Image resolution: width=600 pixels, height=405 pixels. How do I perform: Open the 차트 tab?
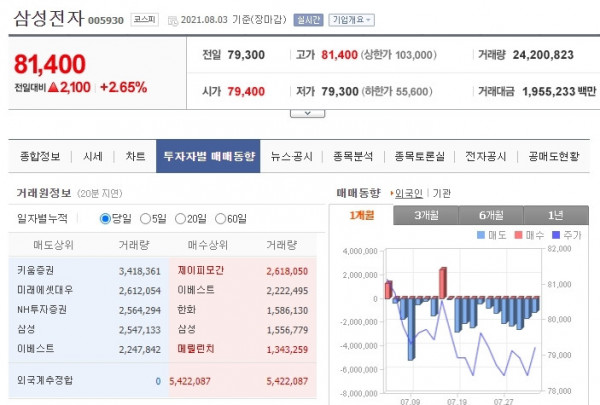(x=135, y=156)
